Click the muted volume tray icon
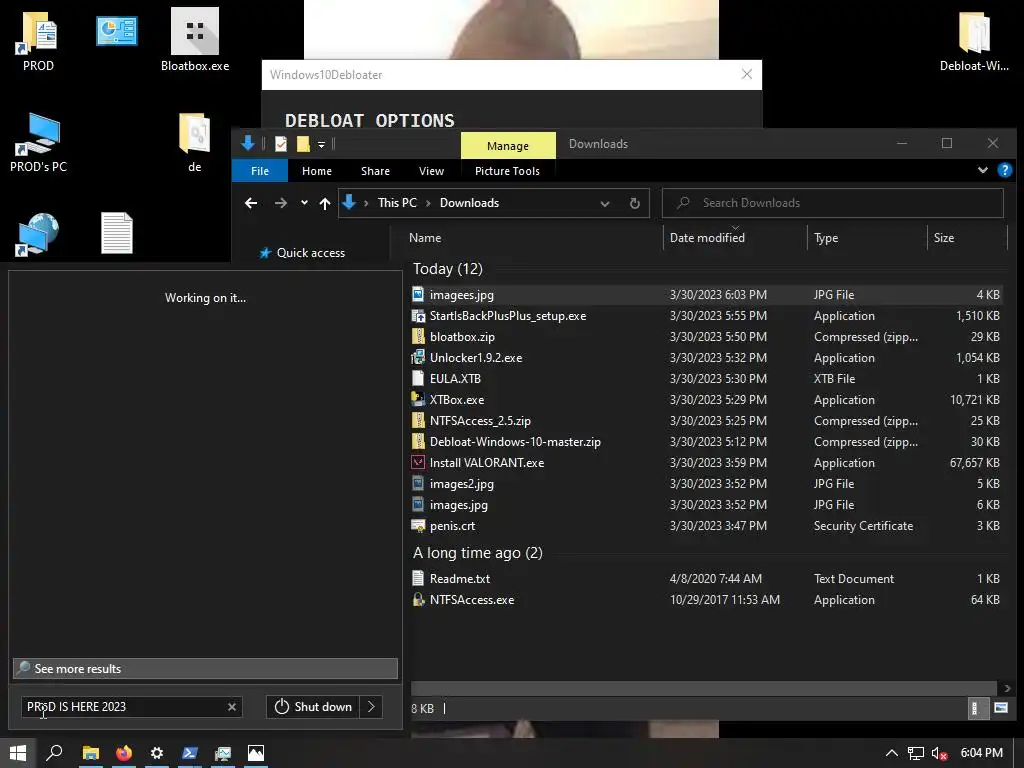The width and height of the screenshot is (1024, 768). click(939, 754)
